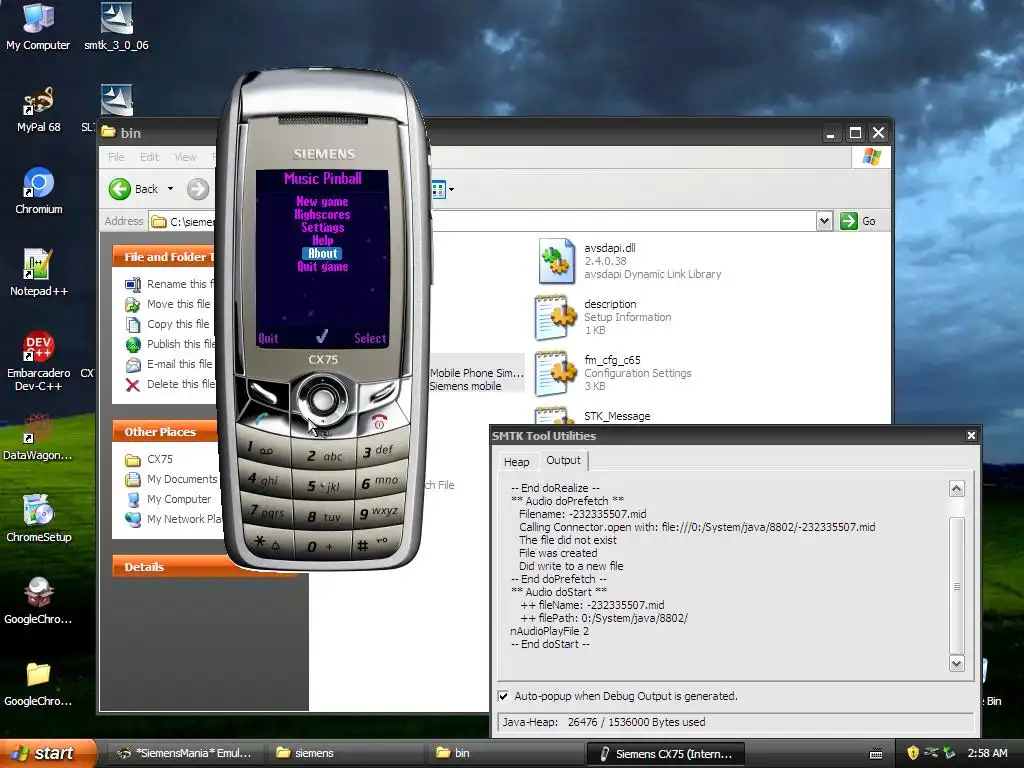This screenshot has height=768, width=1024.
Task: Toggle Auto-popup when Debug Output checkbox
Action: point(504,696)
